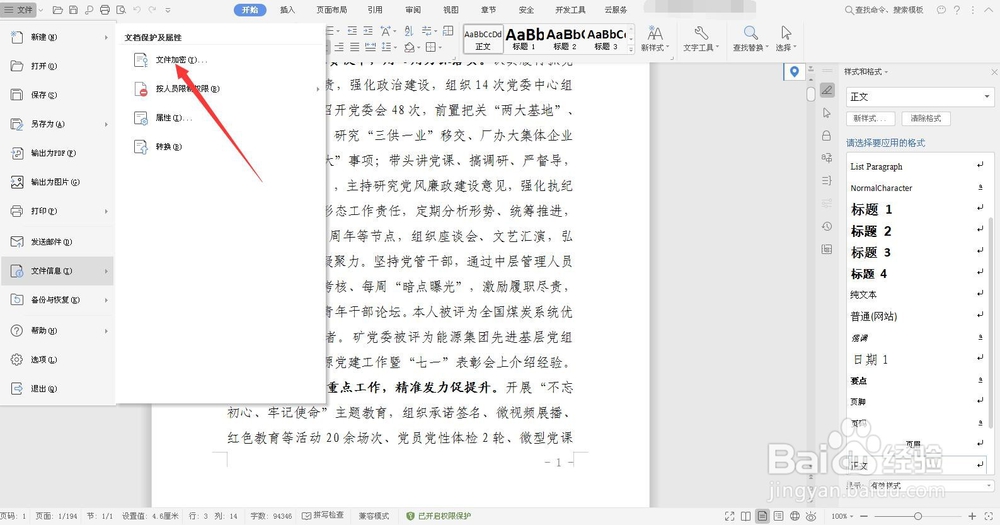The height and width of the screenshot is (525, 1000).
Task: Click the navigation location pin icon
Action: pyautogui.click(x=794, y=71)
